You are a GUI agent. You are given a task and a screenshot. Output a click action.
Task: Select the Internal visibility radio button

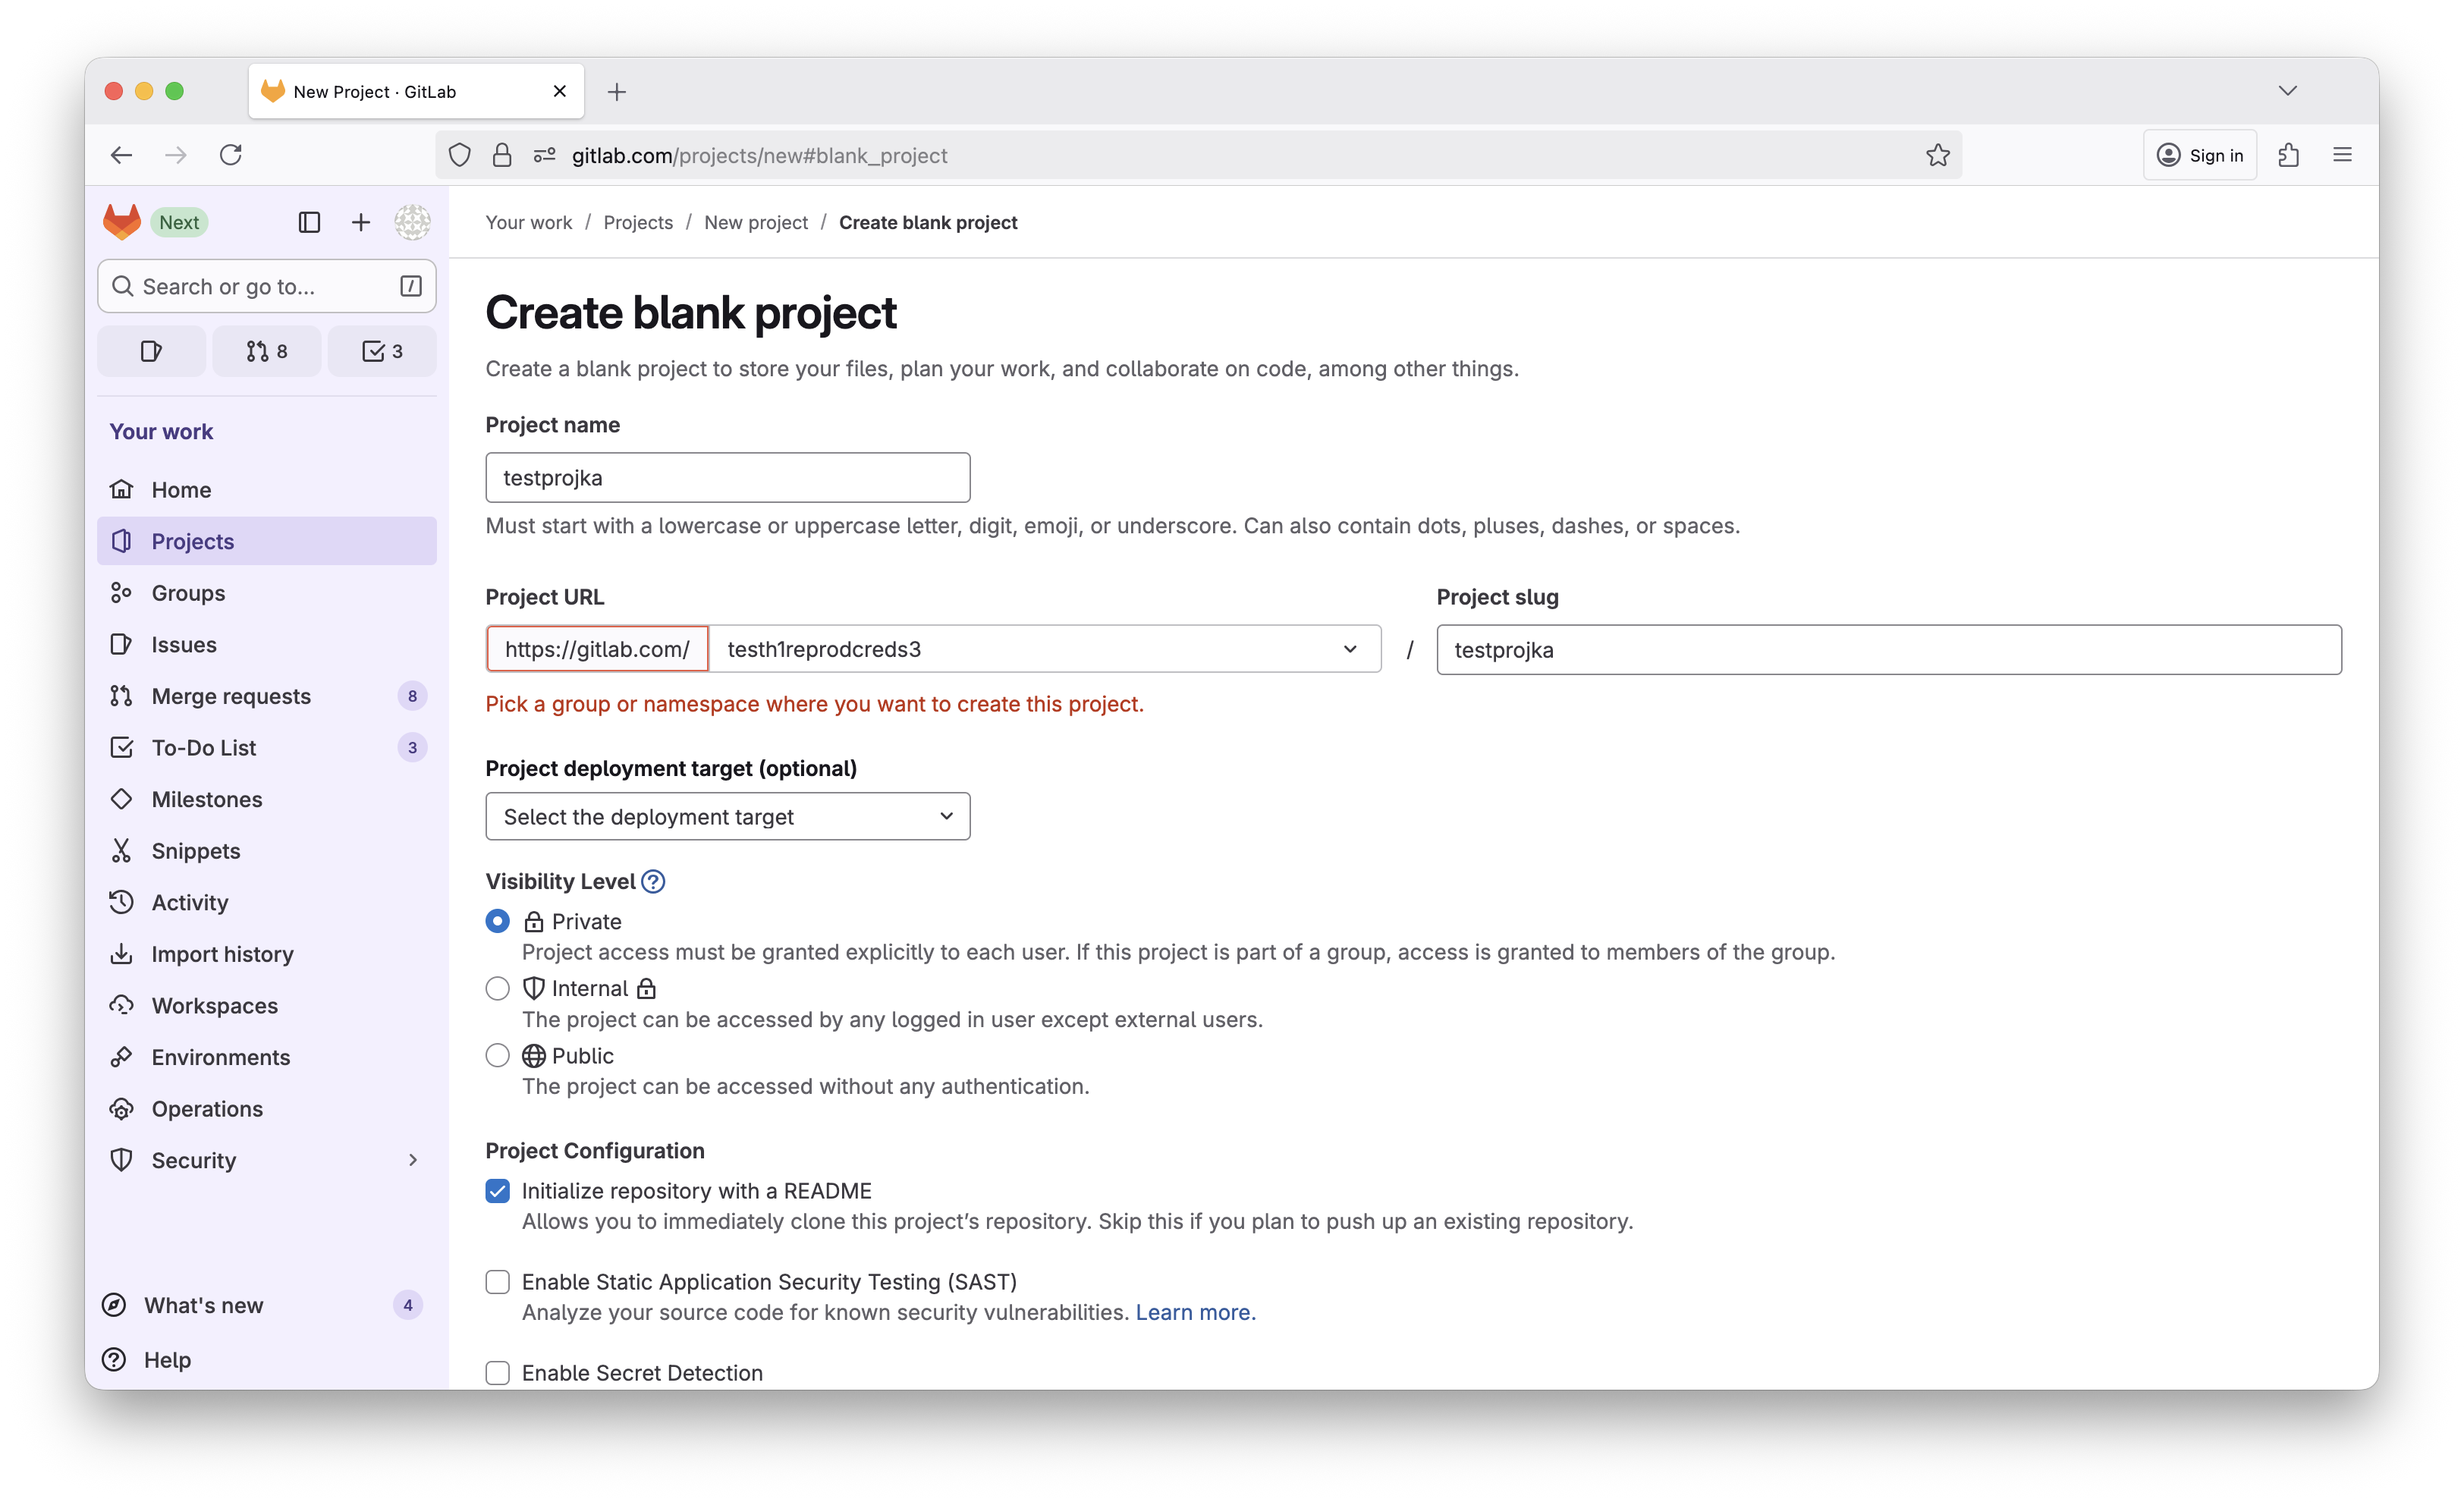[x=497, y=988]
